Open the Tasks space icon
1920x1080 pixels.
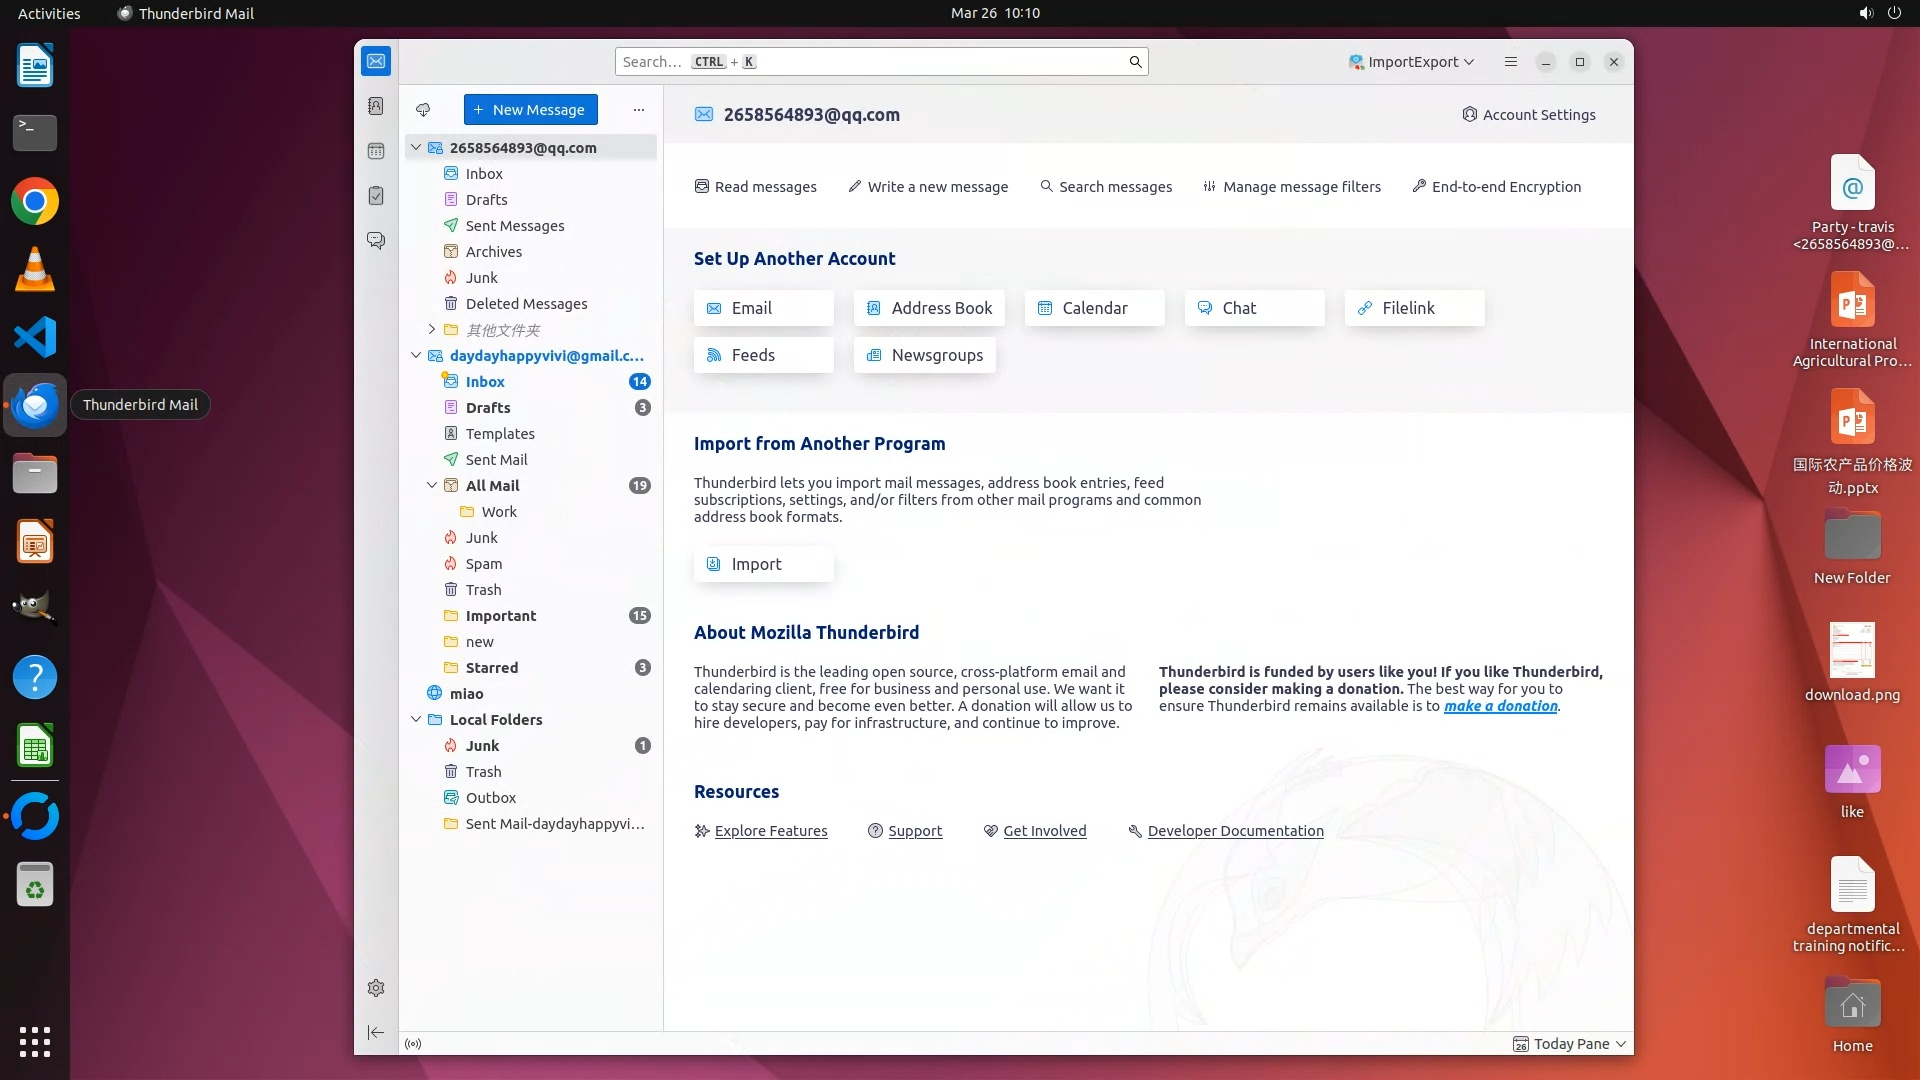(376, 196)
